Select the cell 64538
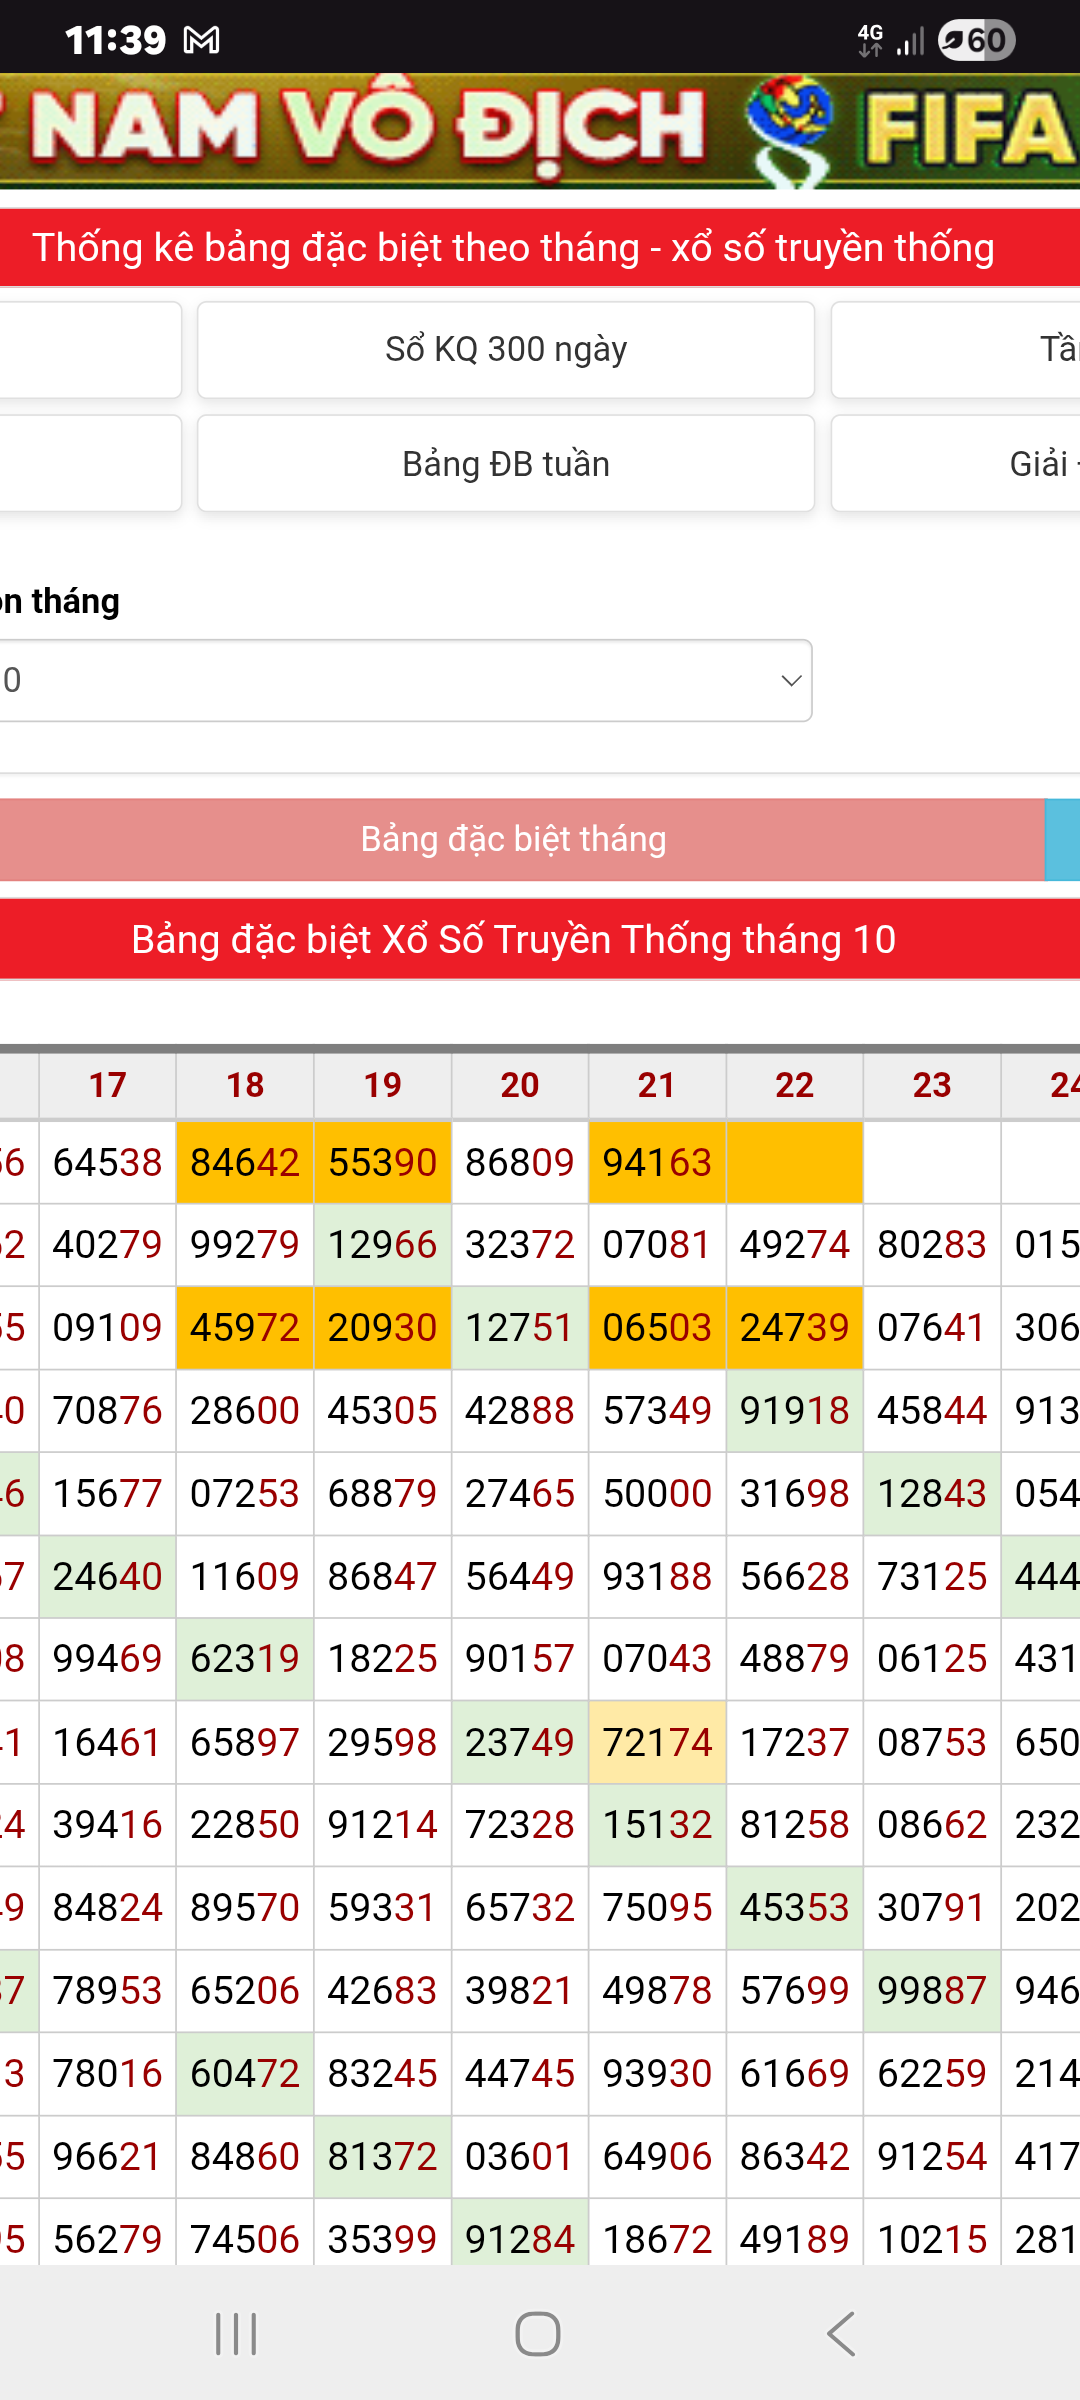 click(108, 1163)
